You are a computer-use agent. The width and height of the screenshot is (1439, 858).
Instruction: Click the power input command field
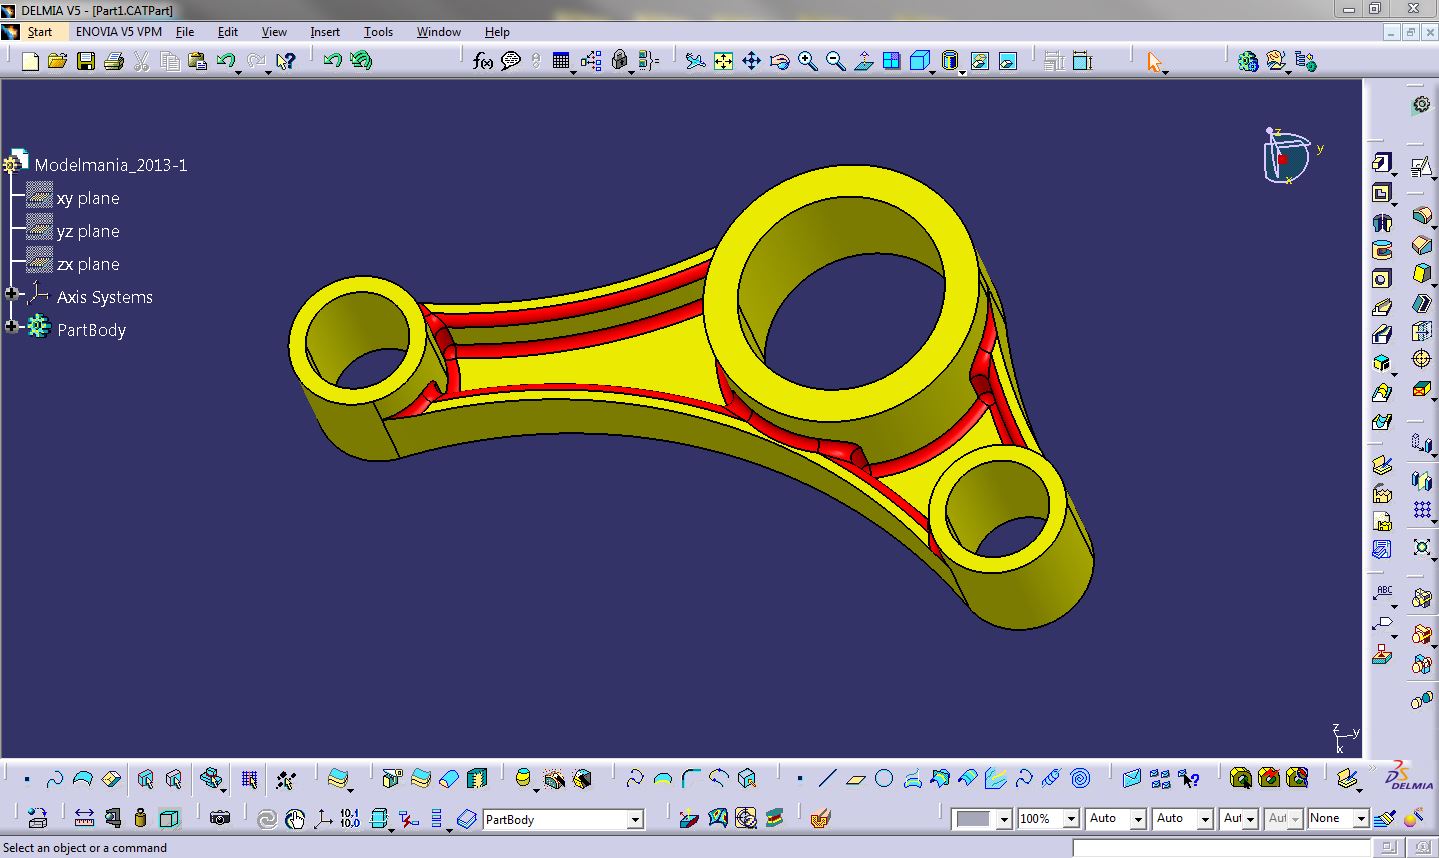[x=1222, y=848]
